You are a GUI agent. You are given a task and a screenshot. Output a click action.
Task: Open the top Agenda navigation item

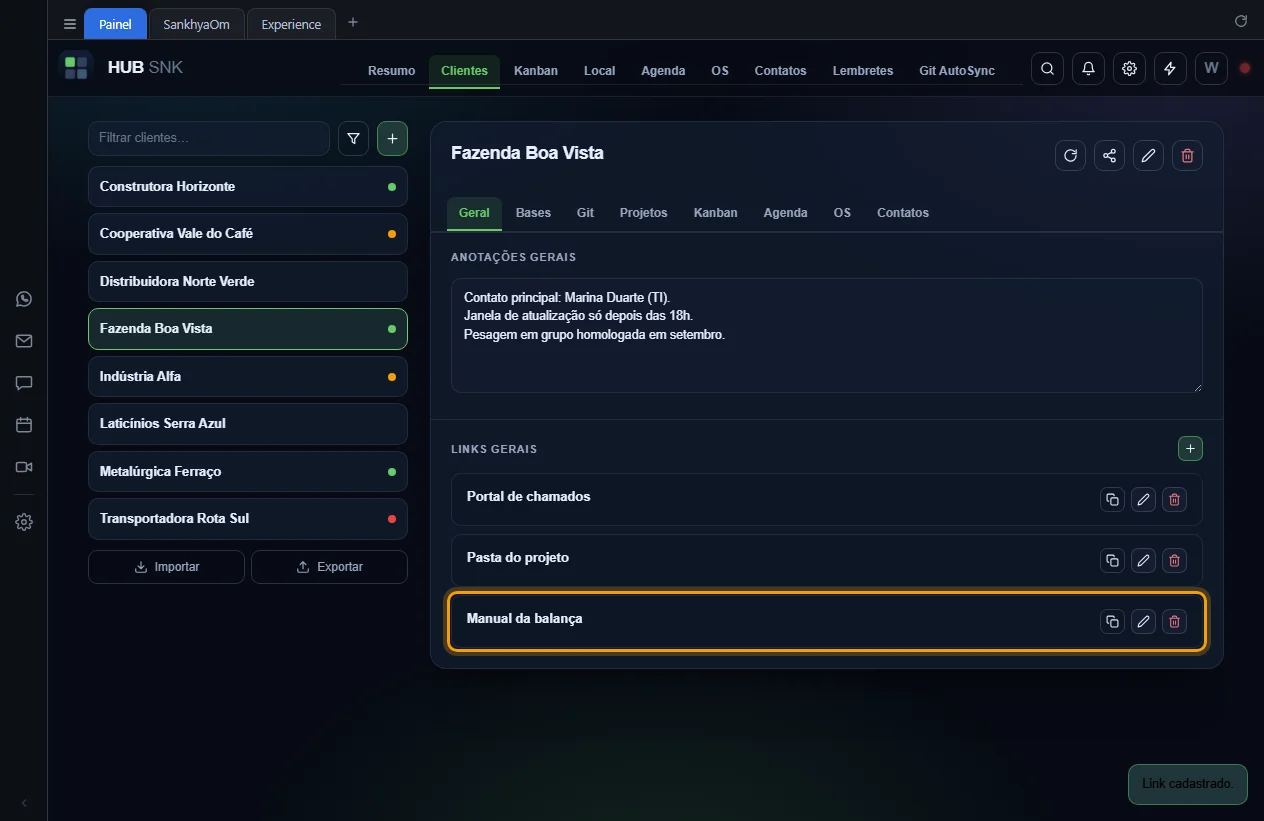tap(663, 70)
